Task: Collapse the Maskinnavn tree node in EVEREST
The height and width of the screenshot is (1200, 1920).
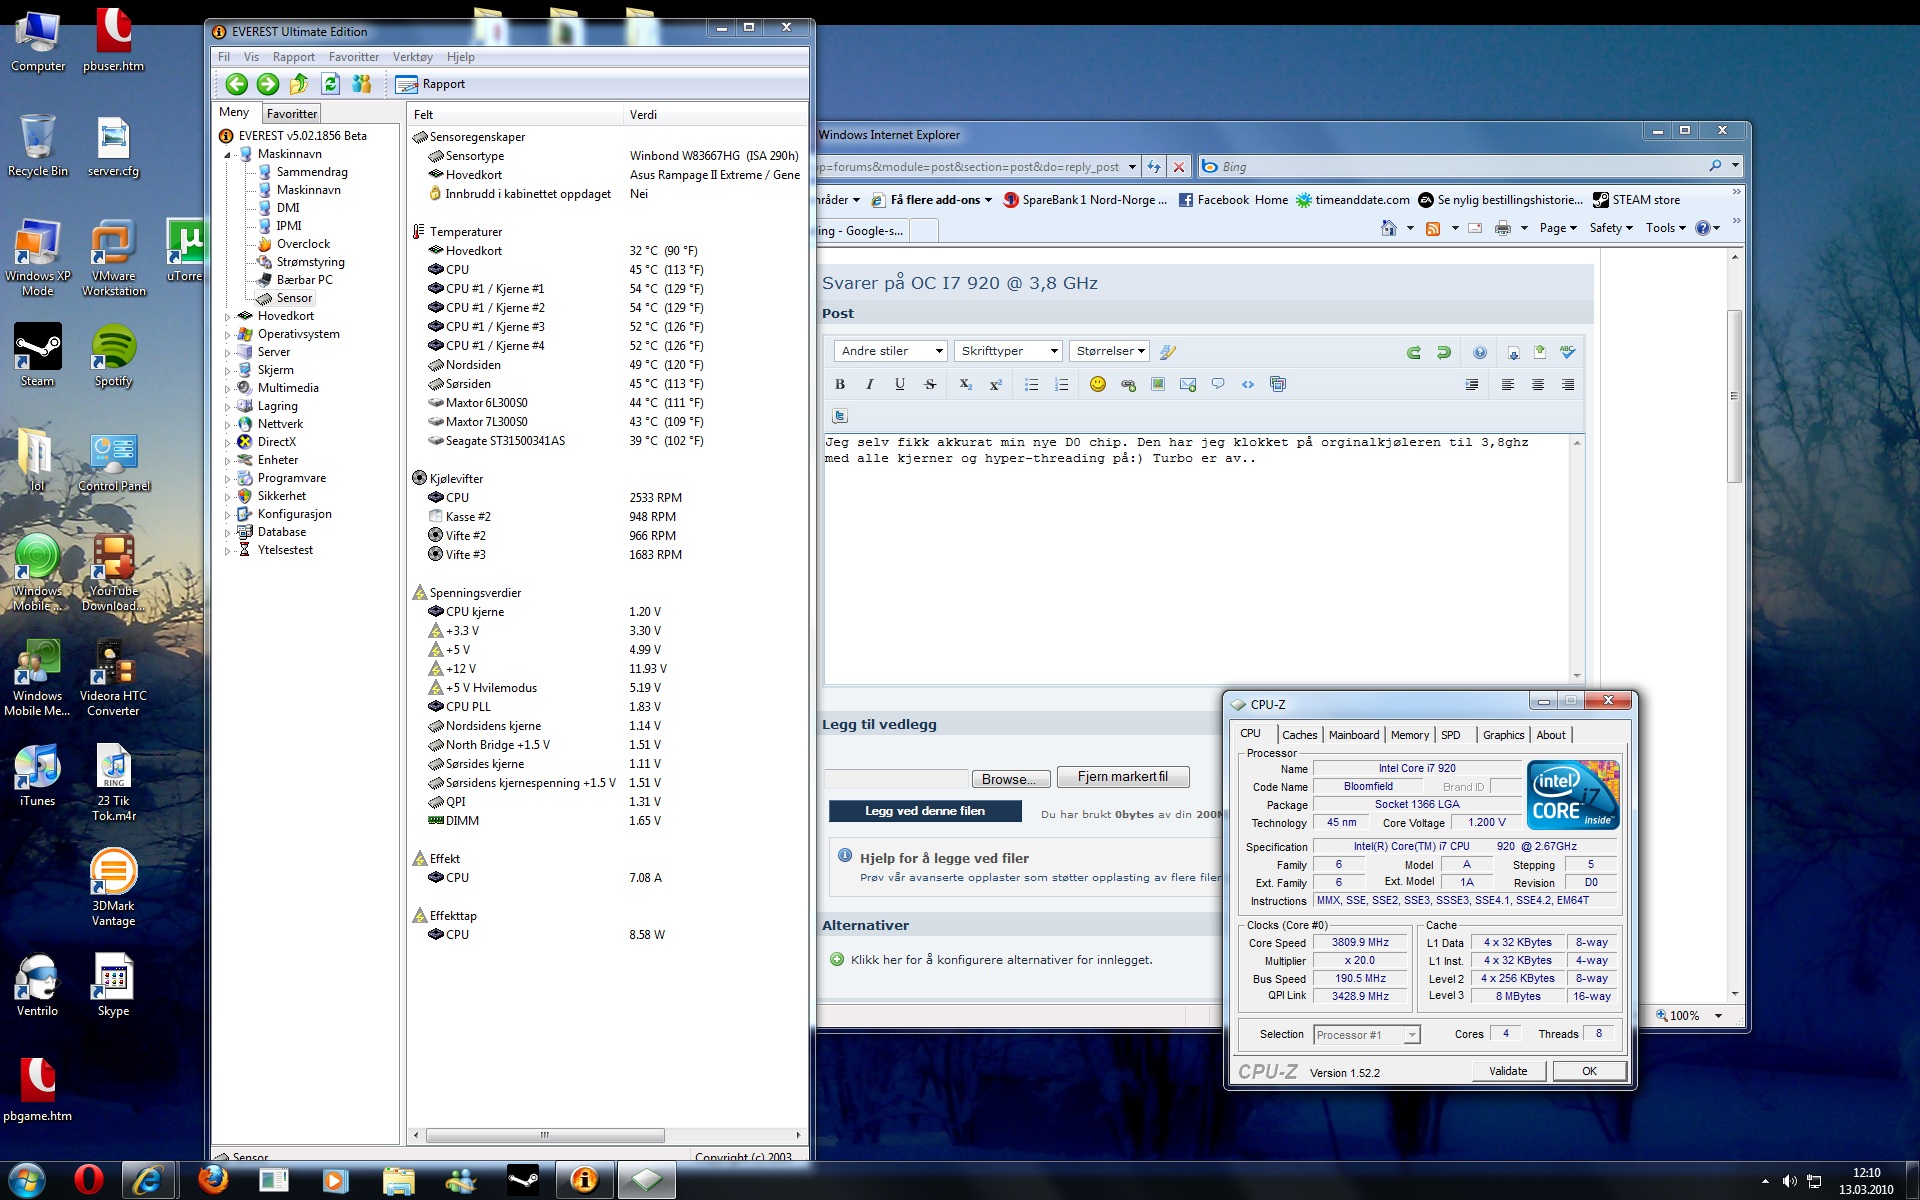Action: click(x=227, y=155)
